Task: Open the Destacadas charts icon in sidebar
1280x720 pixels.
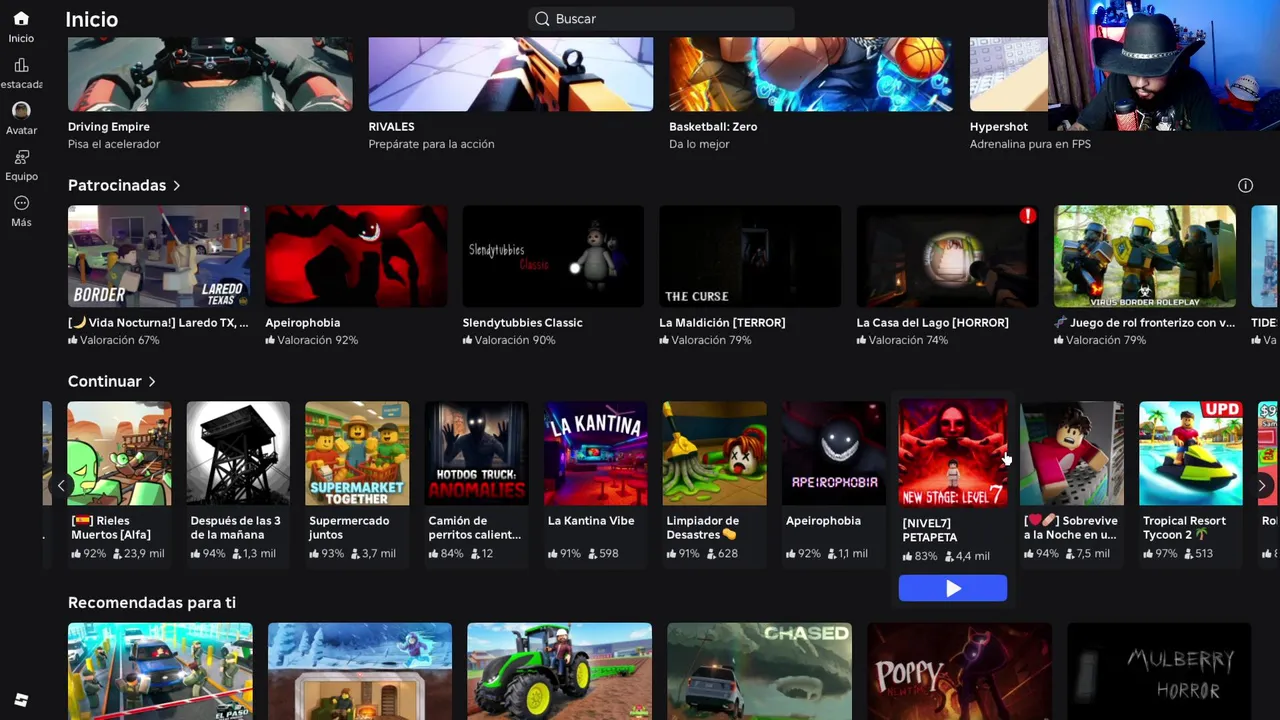Action: tap(21, 65)
